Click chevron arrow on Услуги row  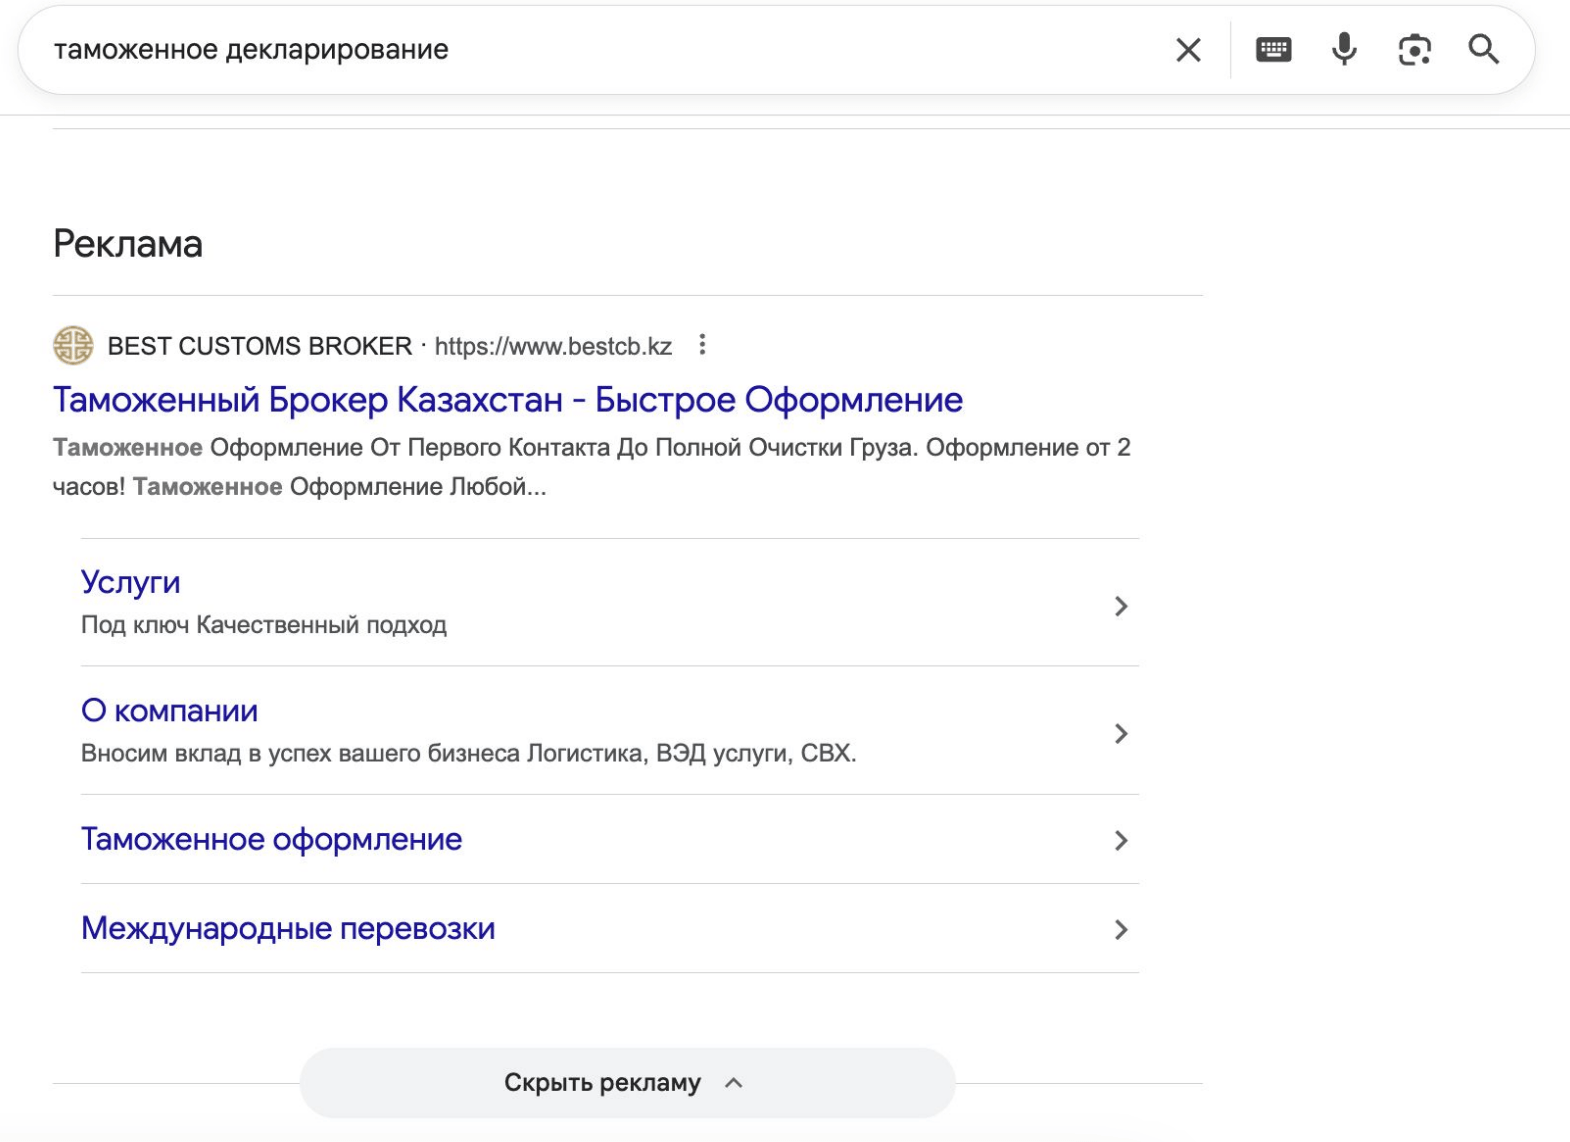click(x=1121, y=606)
